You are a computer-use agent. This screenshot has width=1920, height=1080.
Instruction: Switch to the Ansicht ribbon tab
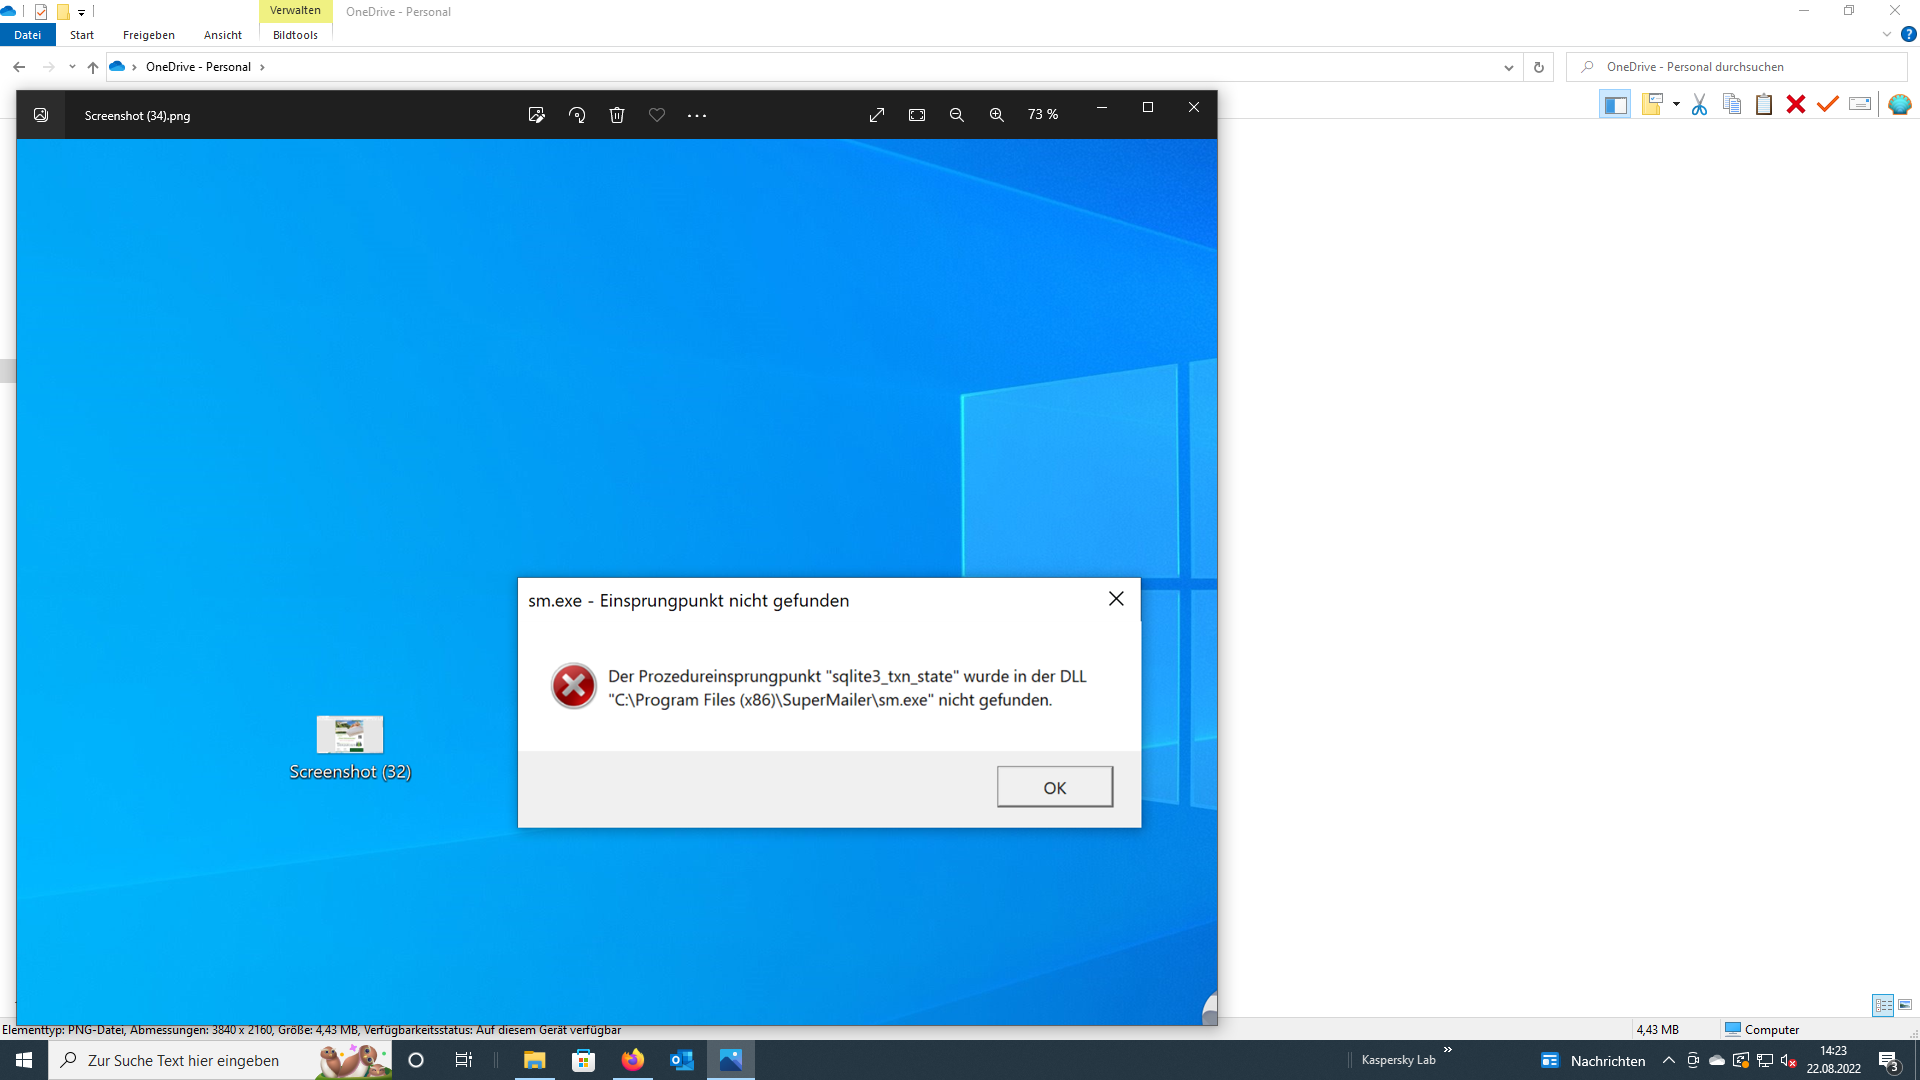223,35
